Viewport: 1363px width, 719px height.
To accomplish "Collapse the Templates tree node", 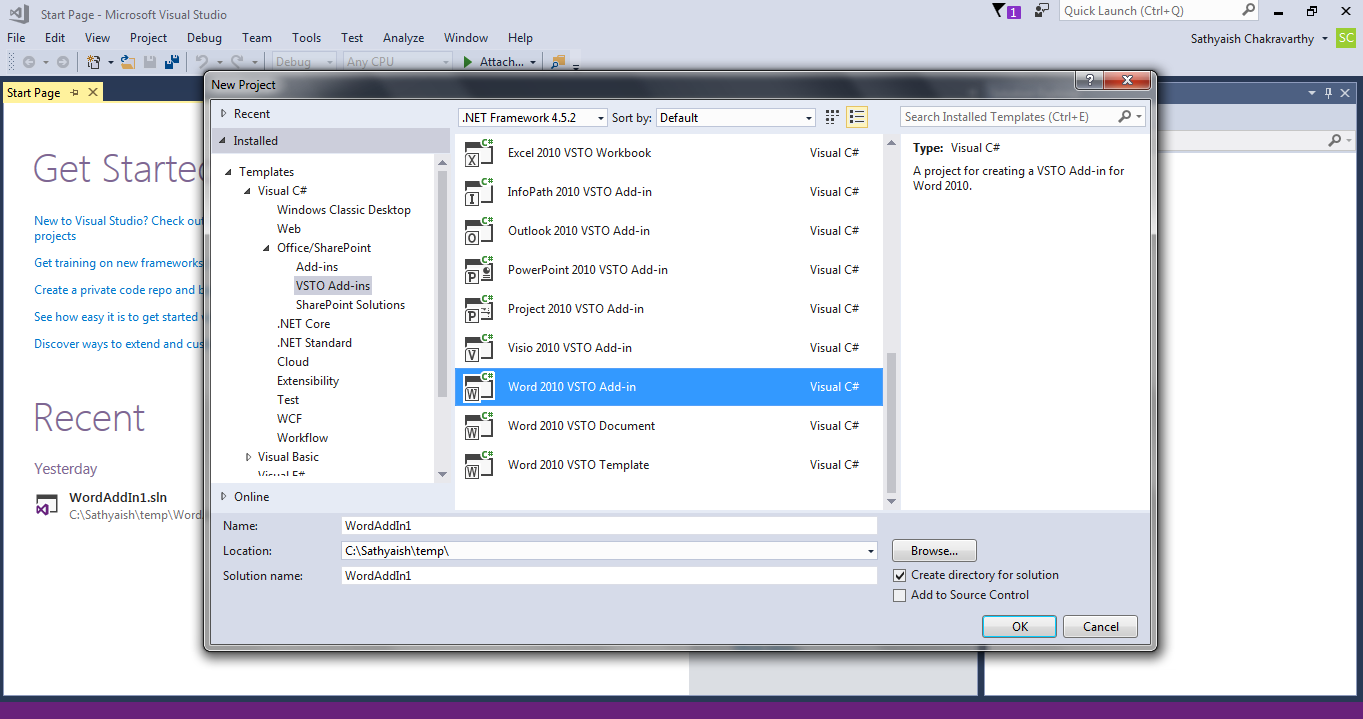I will tap(230, 172).
